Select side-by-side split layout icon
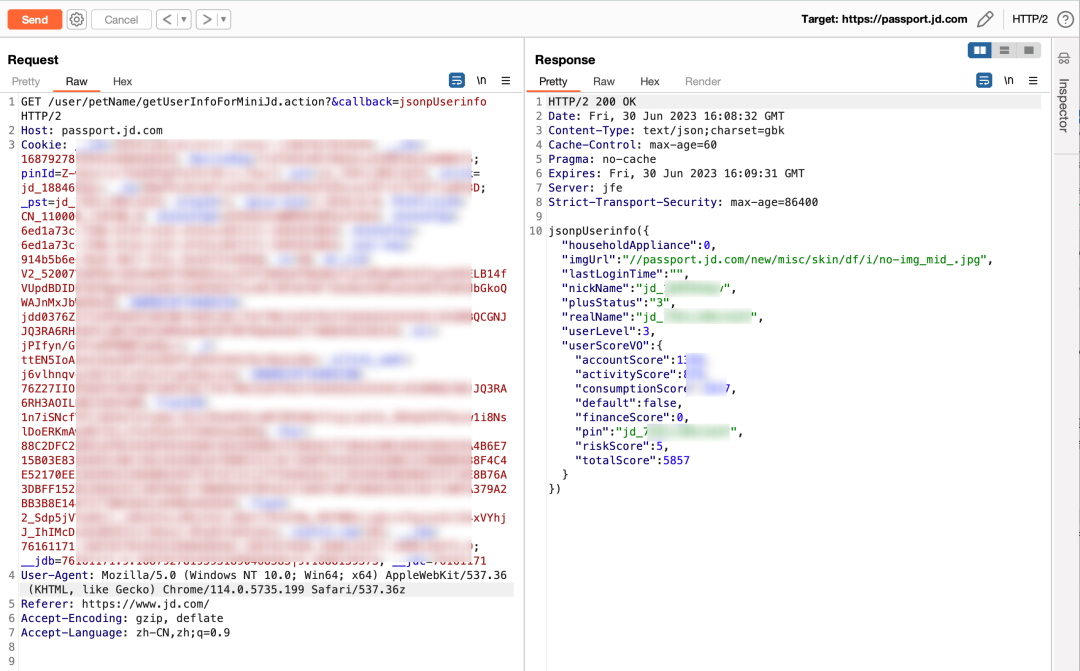This screenshot has height=671, width=1080. point(979,50)
